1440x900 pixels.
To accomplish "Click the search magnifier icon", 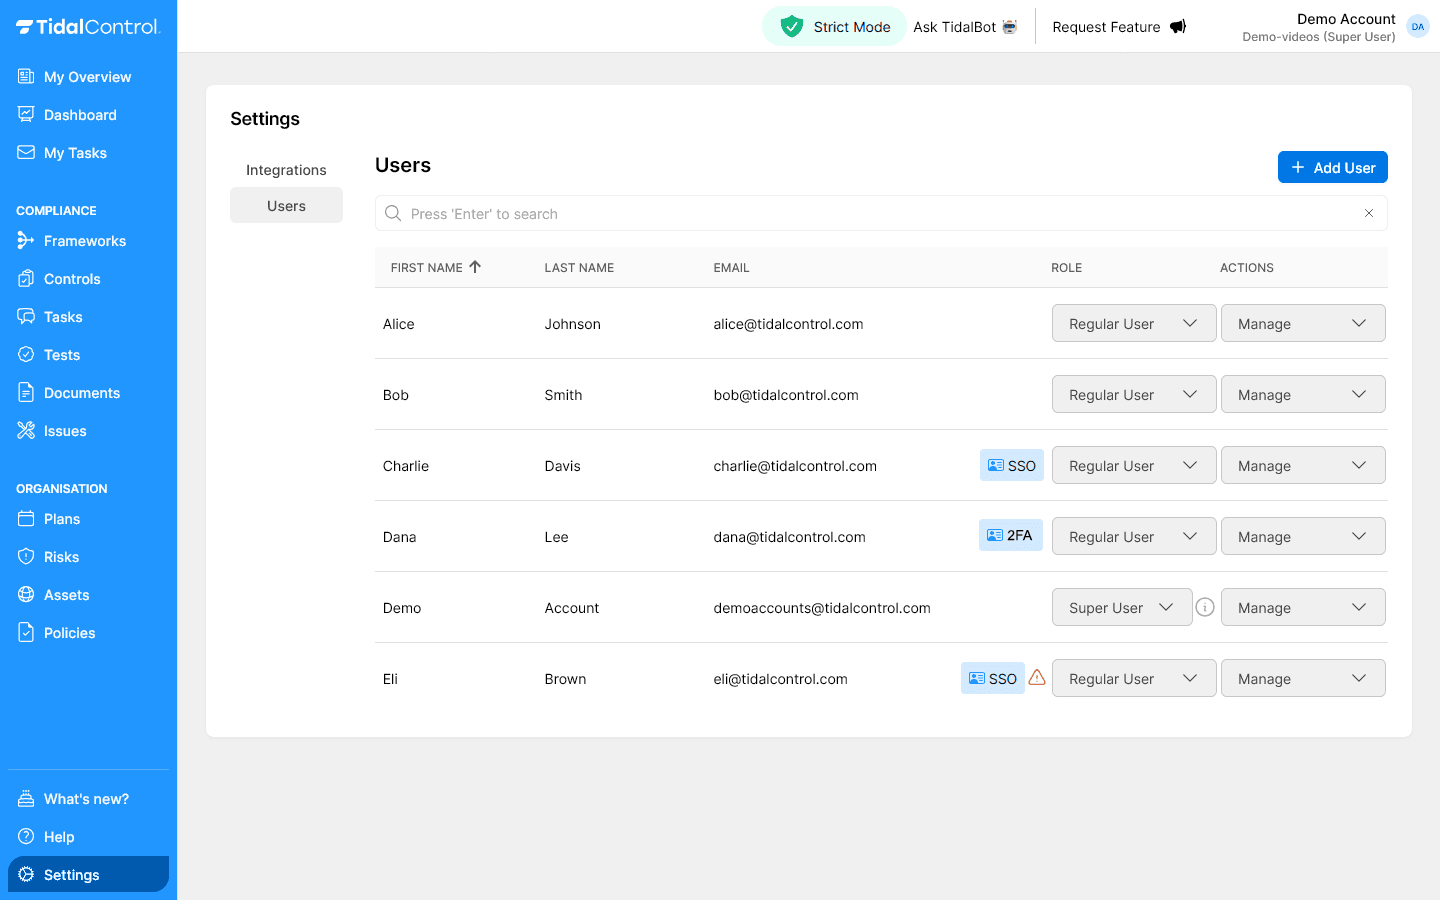I will (392, 213).
